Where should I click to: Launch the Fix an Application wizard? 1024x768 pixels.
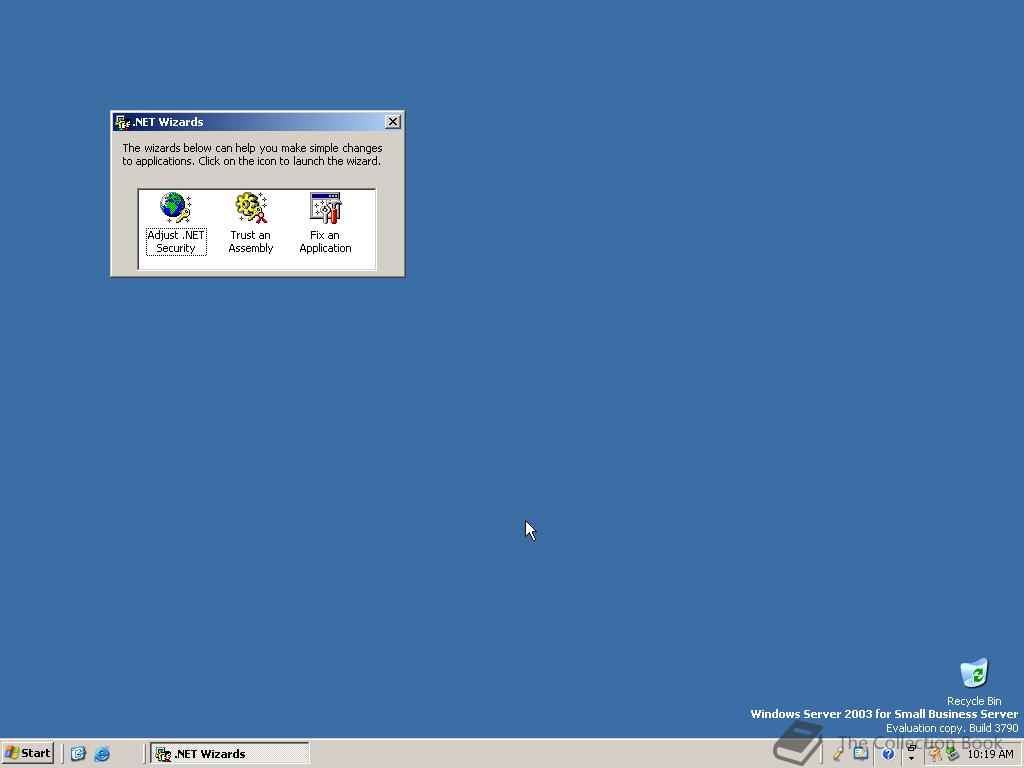point(325,223)
